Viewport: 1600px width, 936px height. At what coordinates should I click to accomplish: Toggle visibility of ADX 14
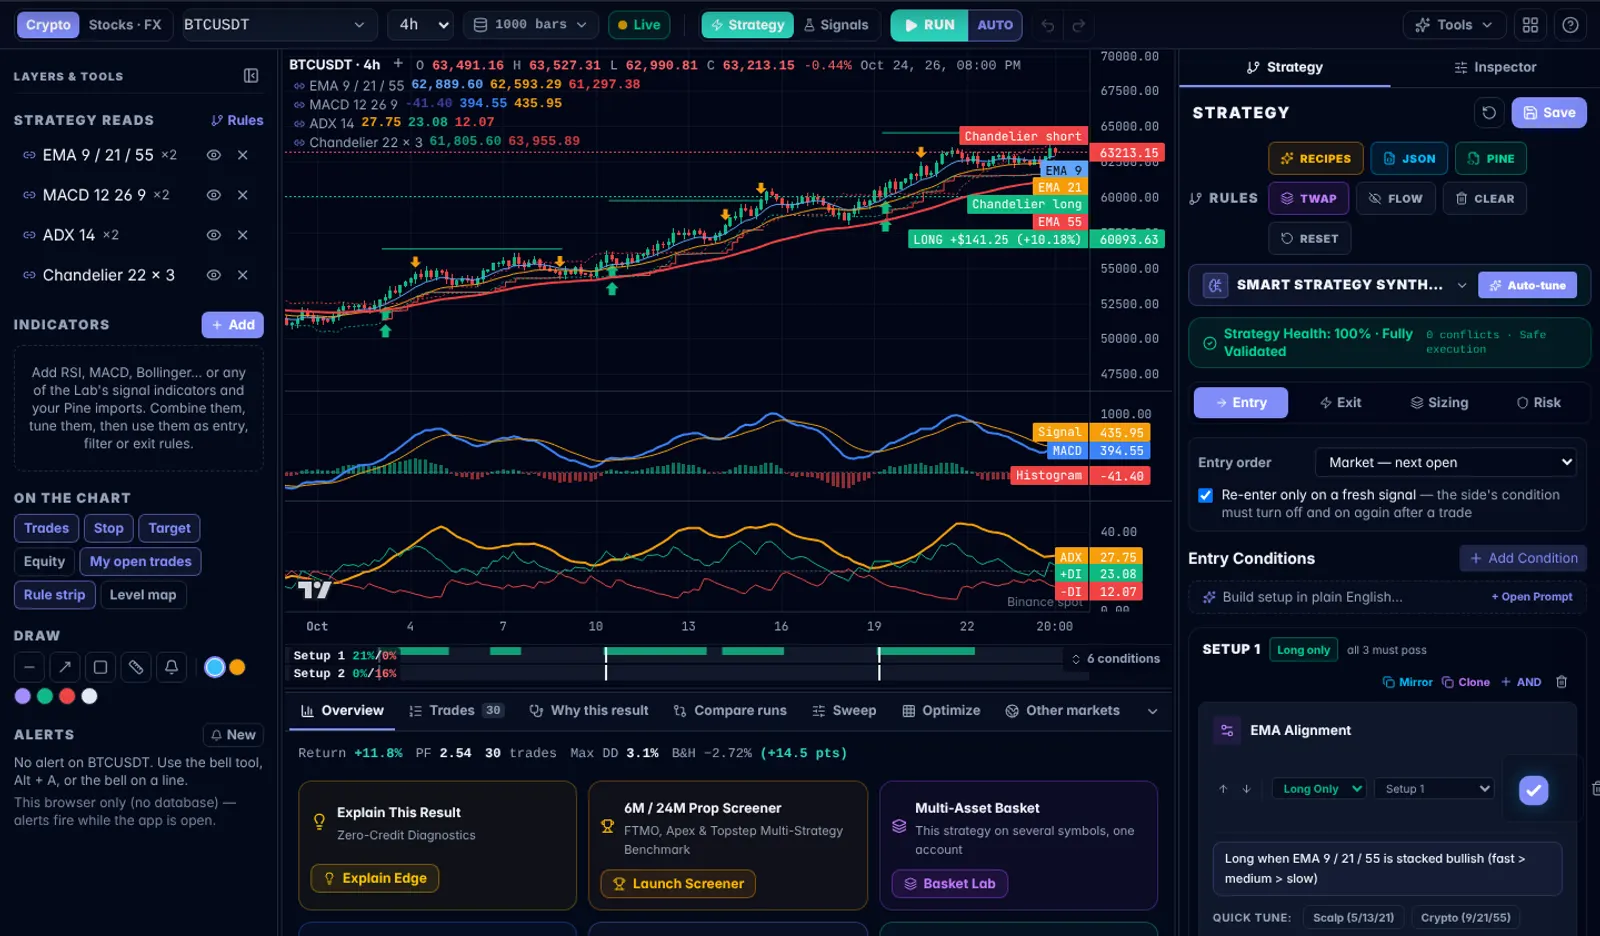point(213,235)
